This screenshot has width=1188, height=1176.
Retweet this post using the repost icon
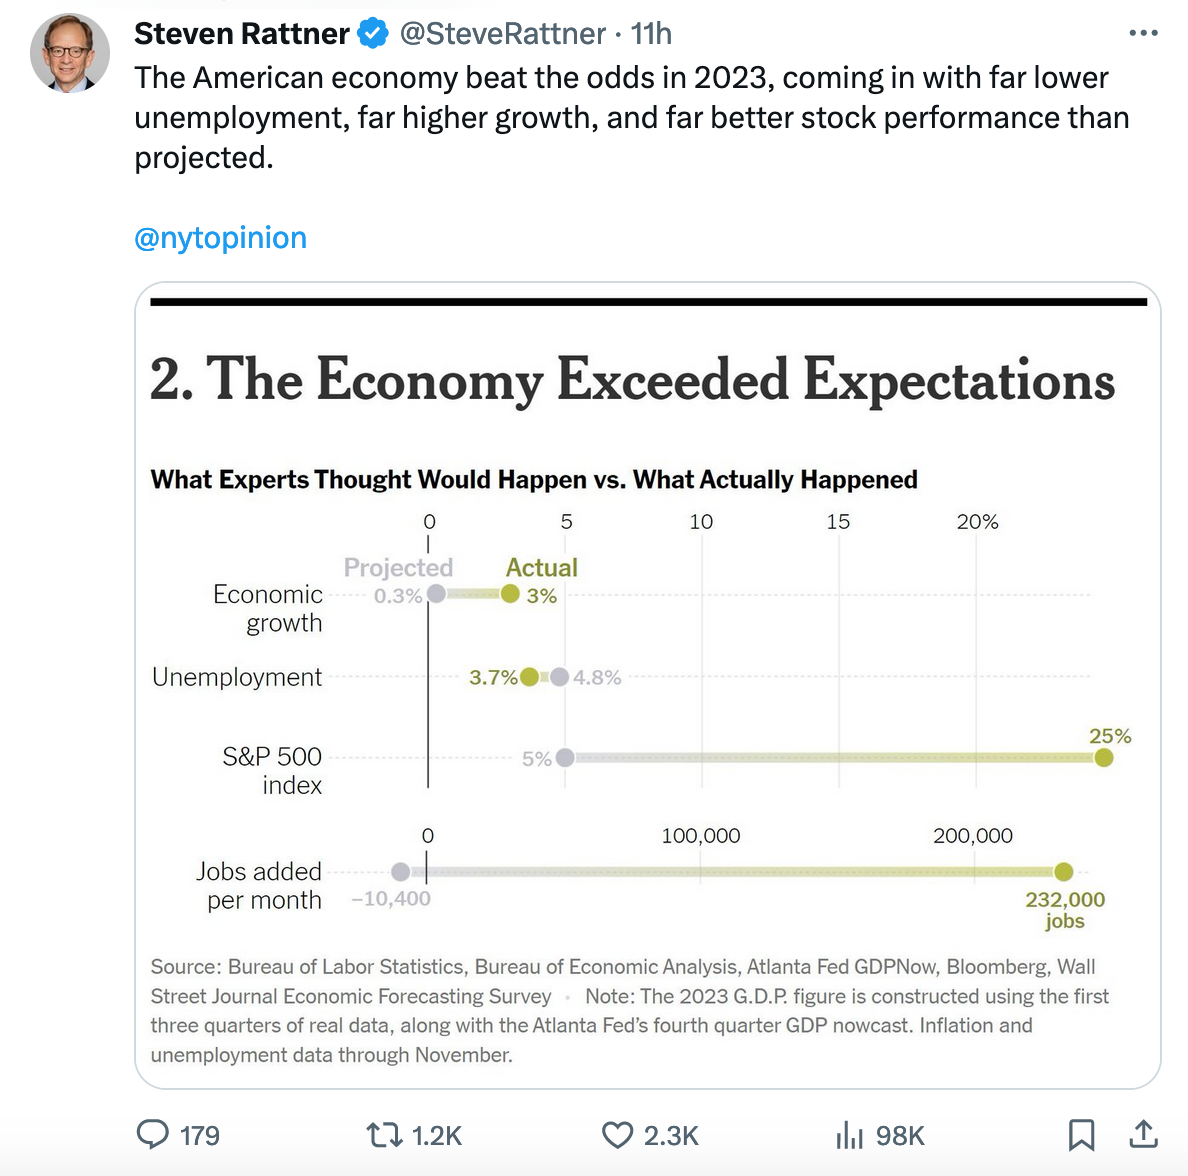click(381, 1135)
